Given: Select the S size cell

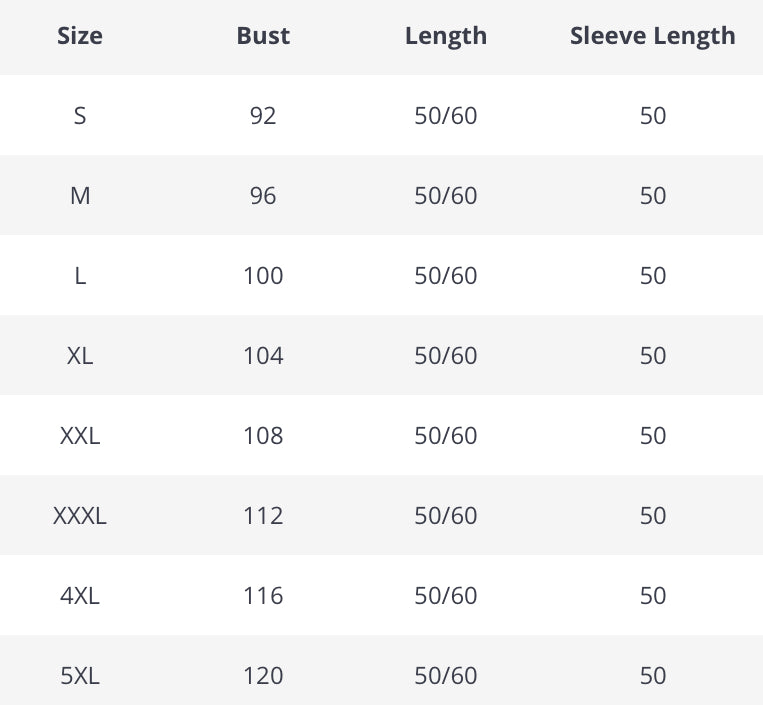Looking at the screenshot, I should [x=80, y=116].
